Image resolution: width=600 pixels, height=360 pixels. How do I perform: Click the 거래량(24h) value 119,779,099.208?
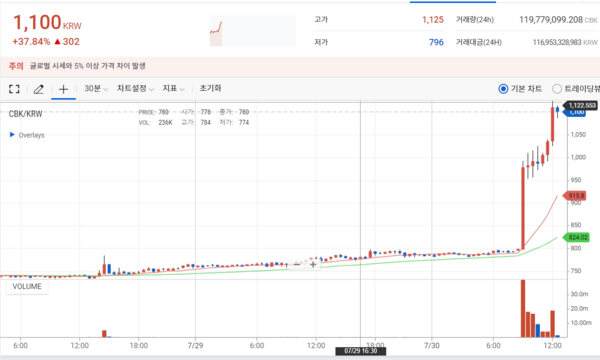551,20
